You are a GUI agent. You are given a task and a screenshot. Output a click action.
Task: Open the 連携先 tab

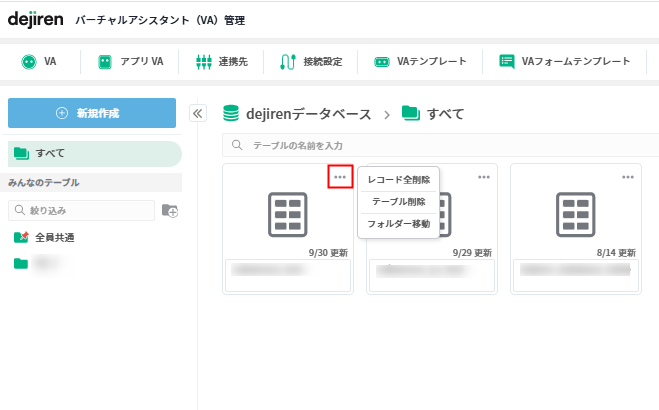[220, 61]
